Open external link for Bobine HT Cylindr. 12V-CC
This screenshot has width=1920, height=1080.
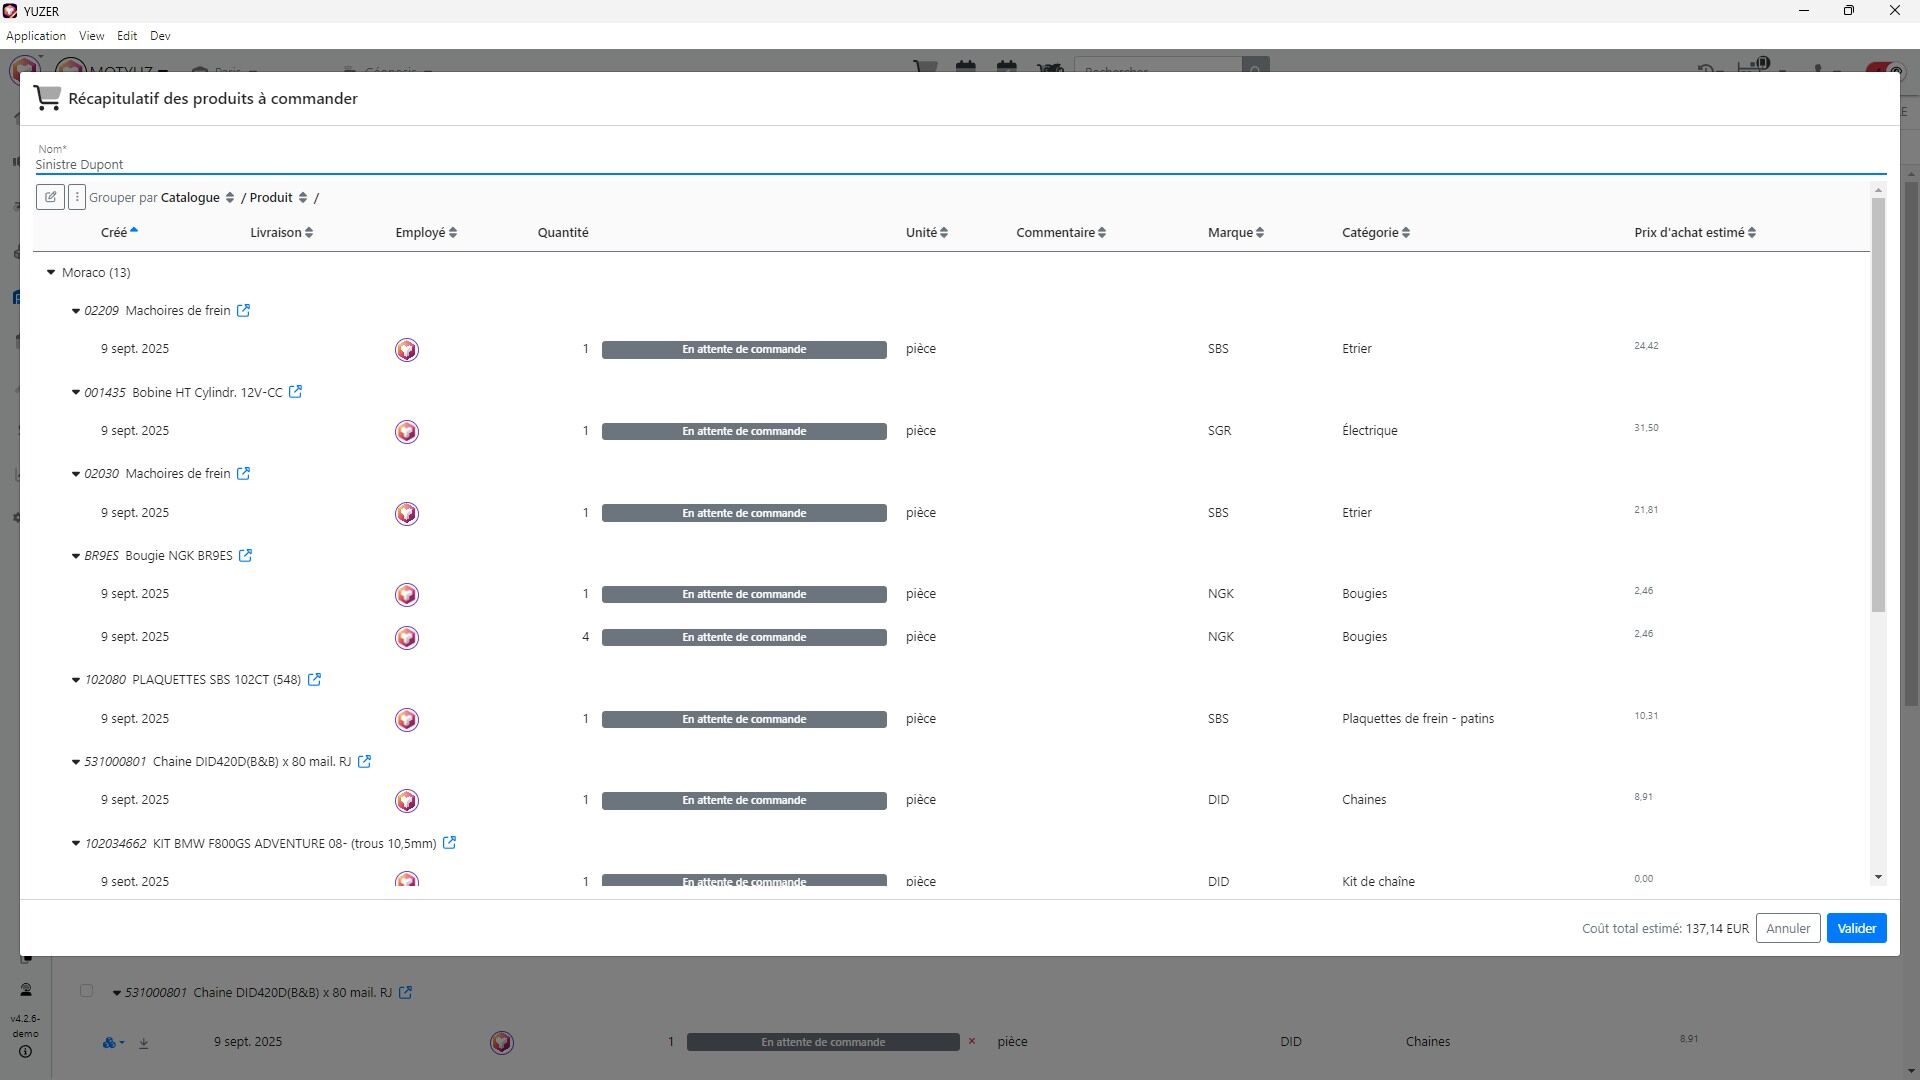[x=295, y=392]
